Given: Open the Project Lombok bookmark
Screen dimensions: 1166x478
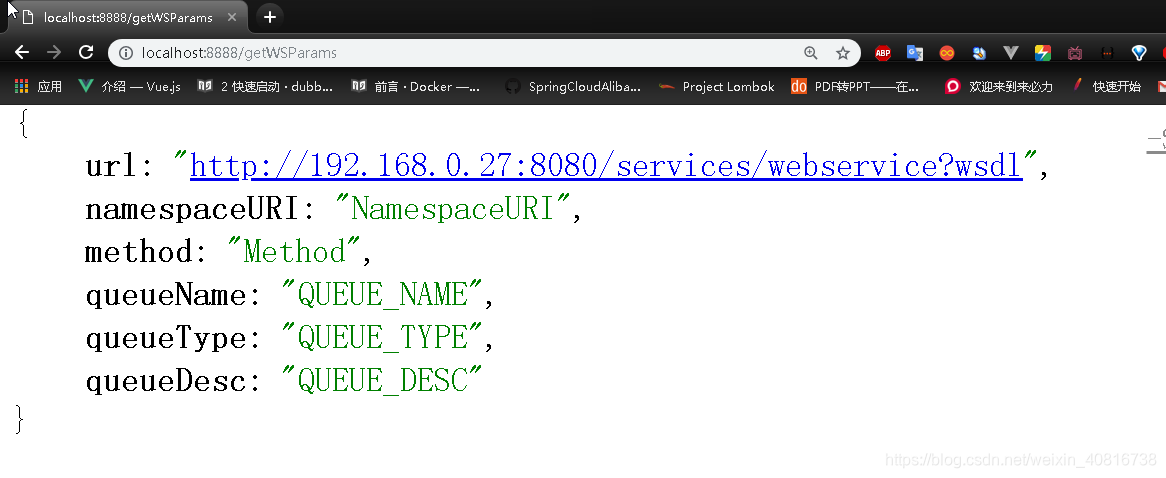Looking at the screenshot, I should (x=717, y=86).
